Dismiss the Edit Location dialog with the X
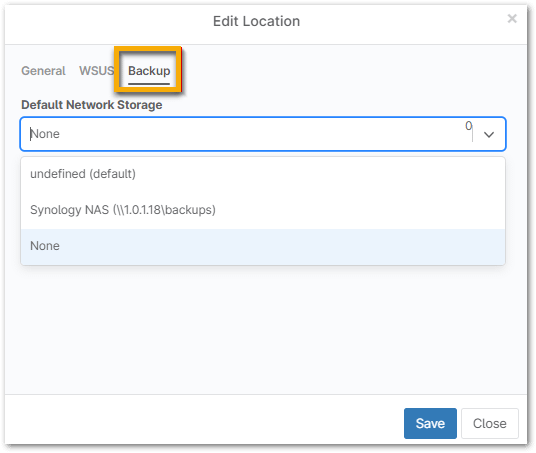This screenshot has height=453, width=536. pyautogui.click(x=512, y=18)
